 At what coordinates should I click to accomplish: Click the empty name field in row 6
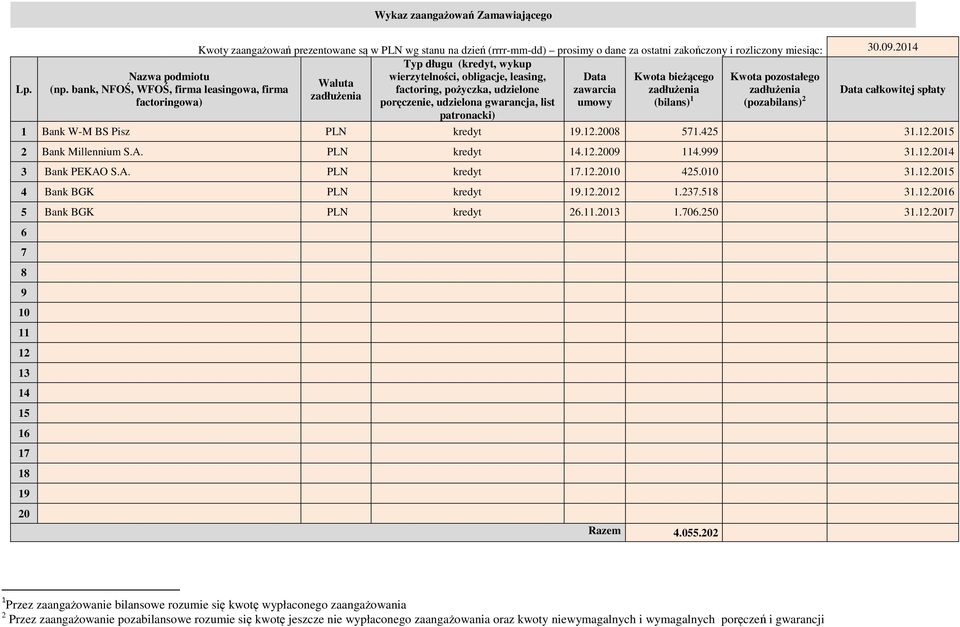point(169,232)
